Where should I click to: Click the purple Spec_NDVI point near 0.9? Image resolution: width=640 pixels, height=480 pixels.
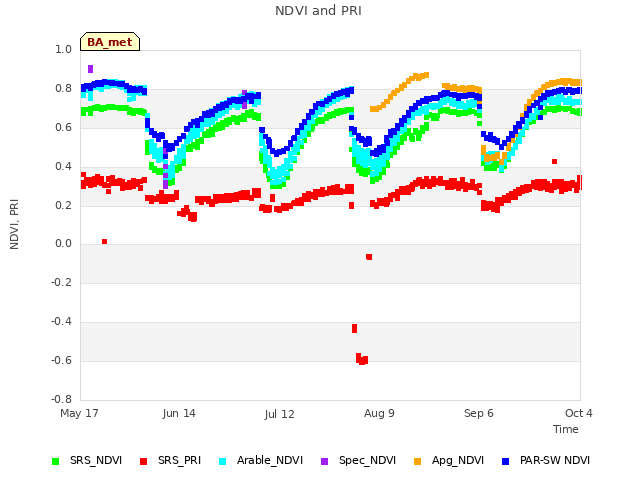coord(91,69)
